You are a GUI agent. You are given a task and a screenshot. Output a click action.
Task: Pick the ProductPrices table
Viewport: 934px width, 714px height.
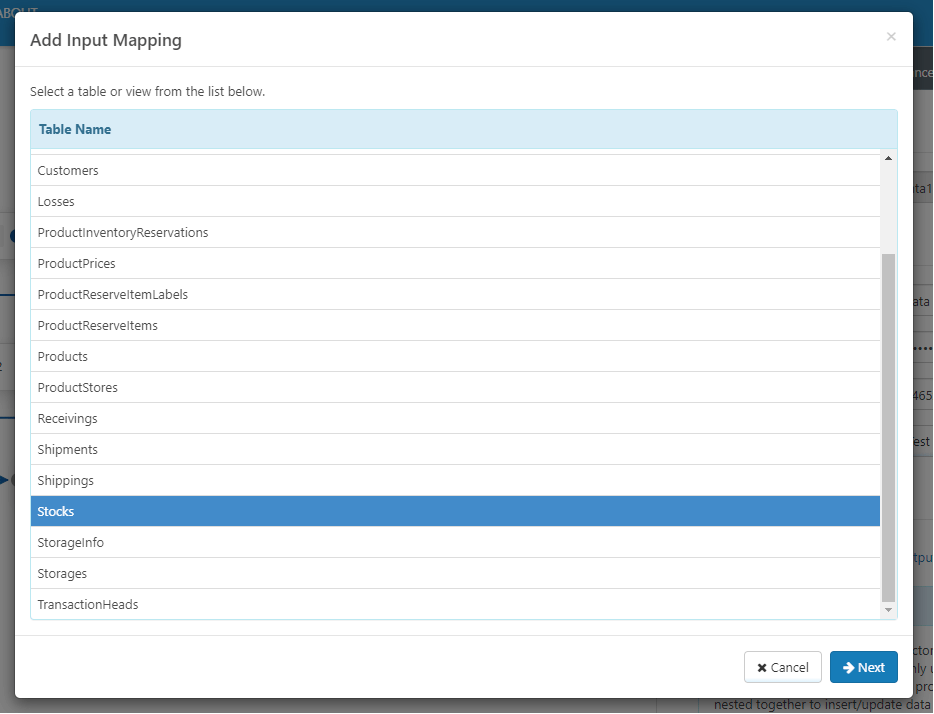coord(76,264)
